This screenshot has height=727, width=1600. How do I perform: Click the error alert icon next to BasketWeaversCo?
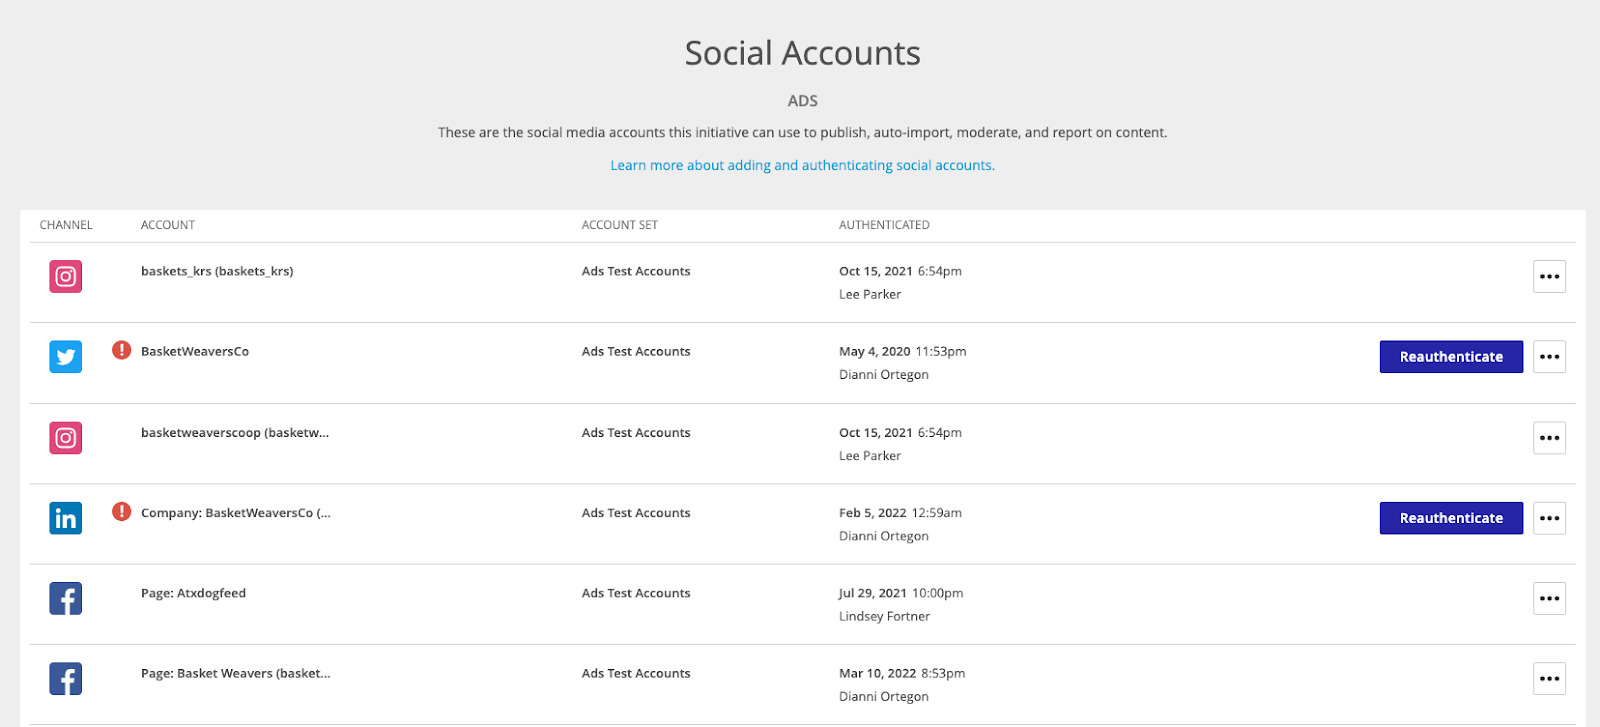tap(121, 350)
